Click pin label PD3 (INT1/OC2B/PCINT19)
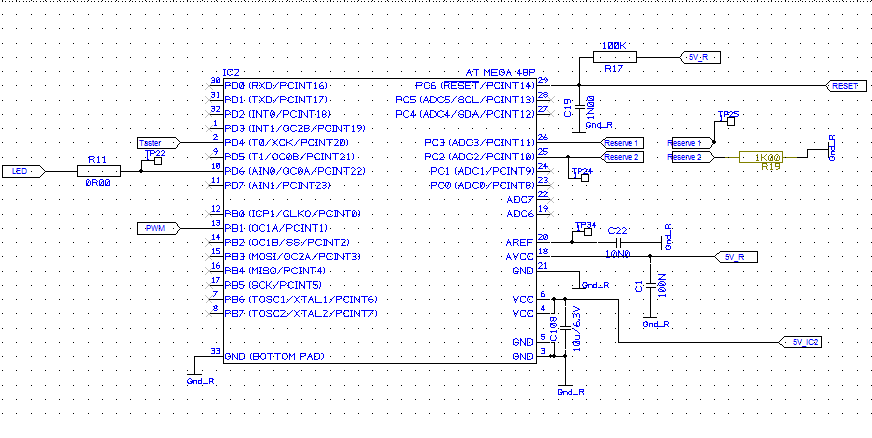872x438 pixels. [x=295, y=128]
